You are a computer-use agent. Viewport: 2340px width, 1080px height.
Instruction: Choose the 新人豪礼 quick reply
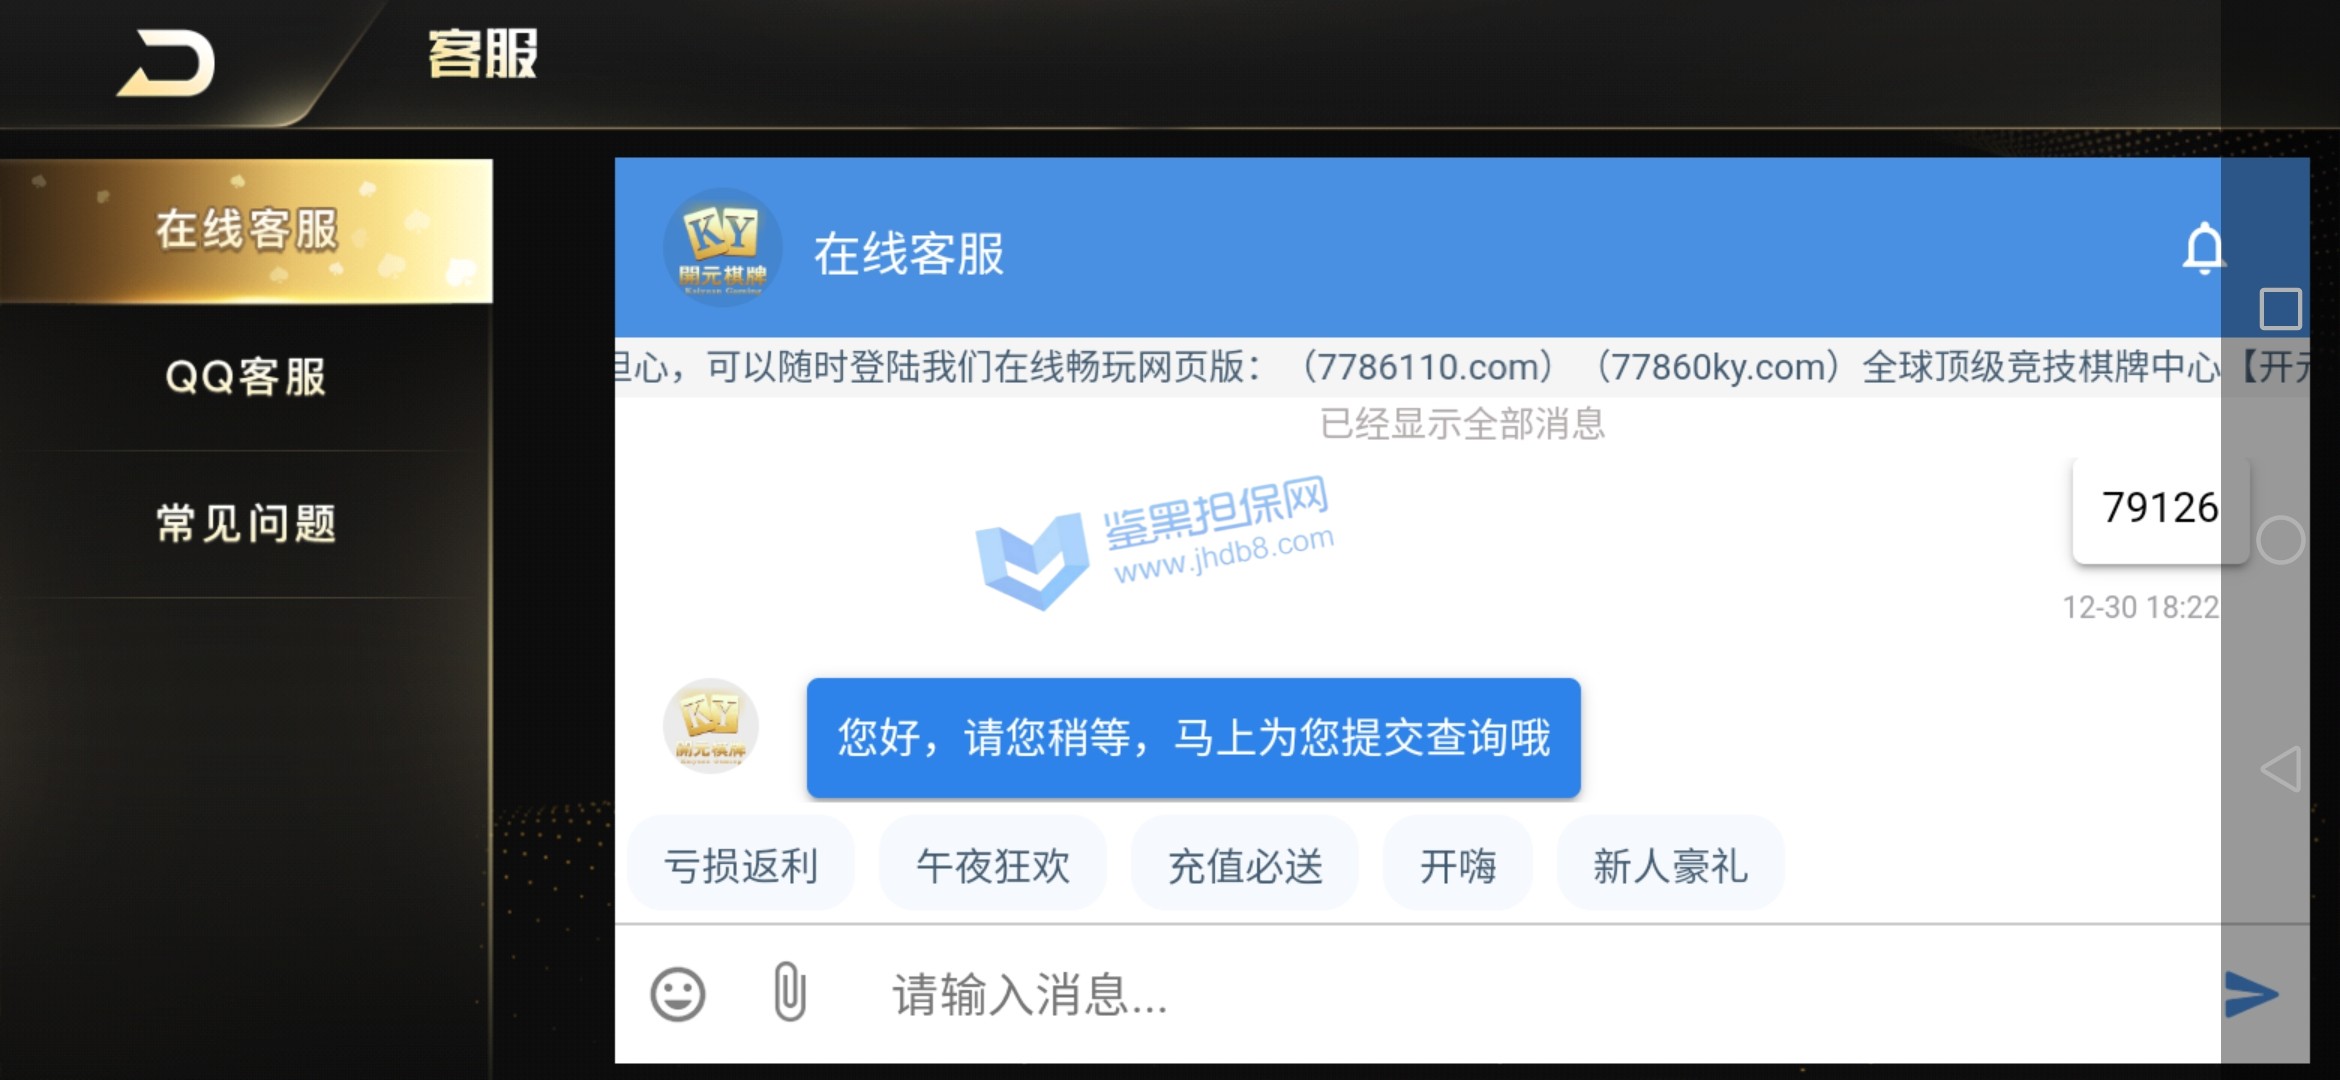tap(1671, 865)
